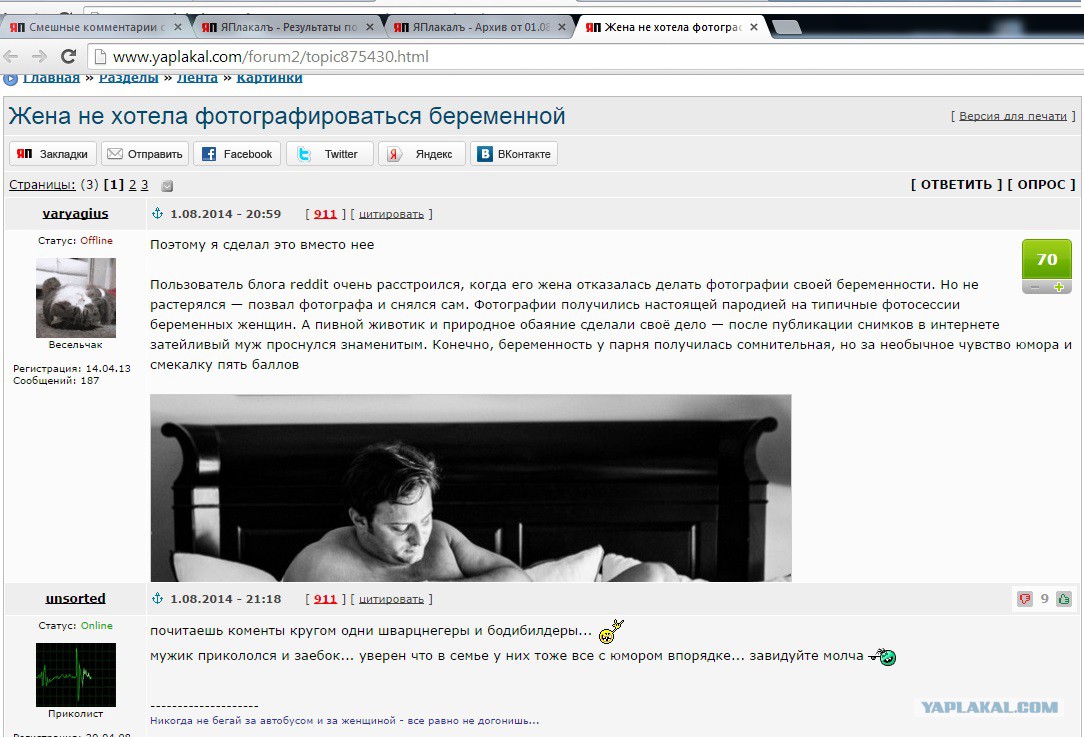Screen dimensions: 1084x737
Task: Thumbs up unsorted's comment
Action: point(1064,599)
